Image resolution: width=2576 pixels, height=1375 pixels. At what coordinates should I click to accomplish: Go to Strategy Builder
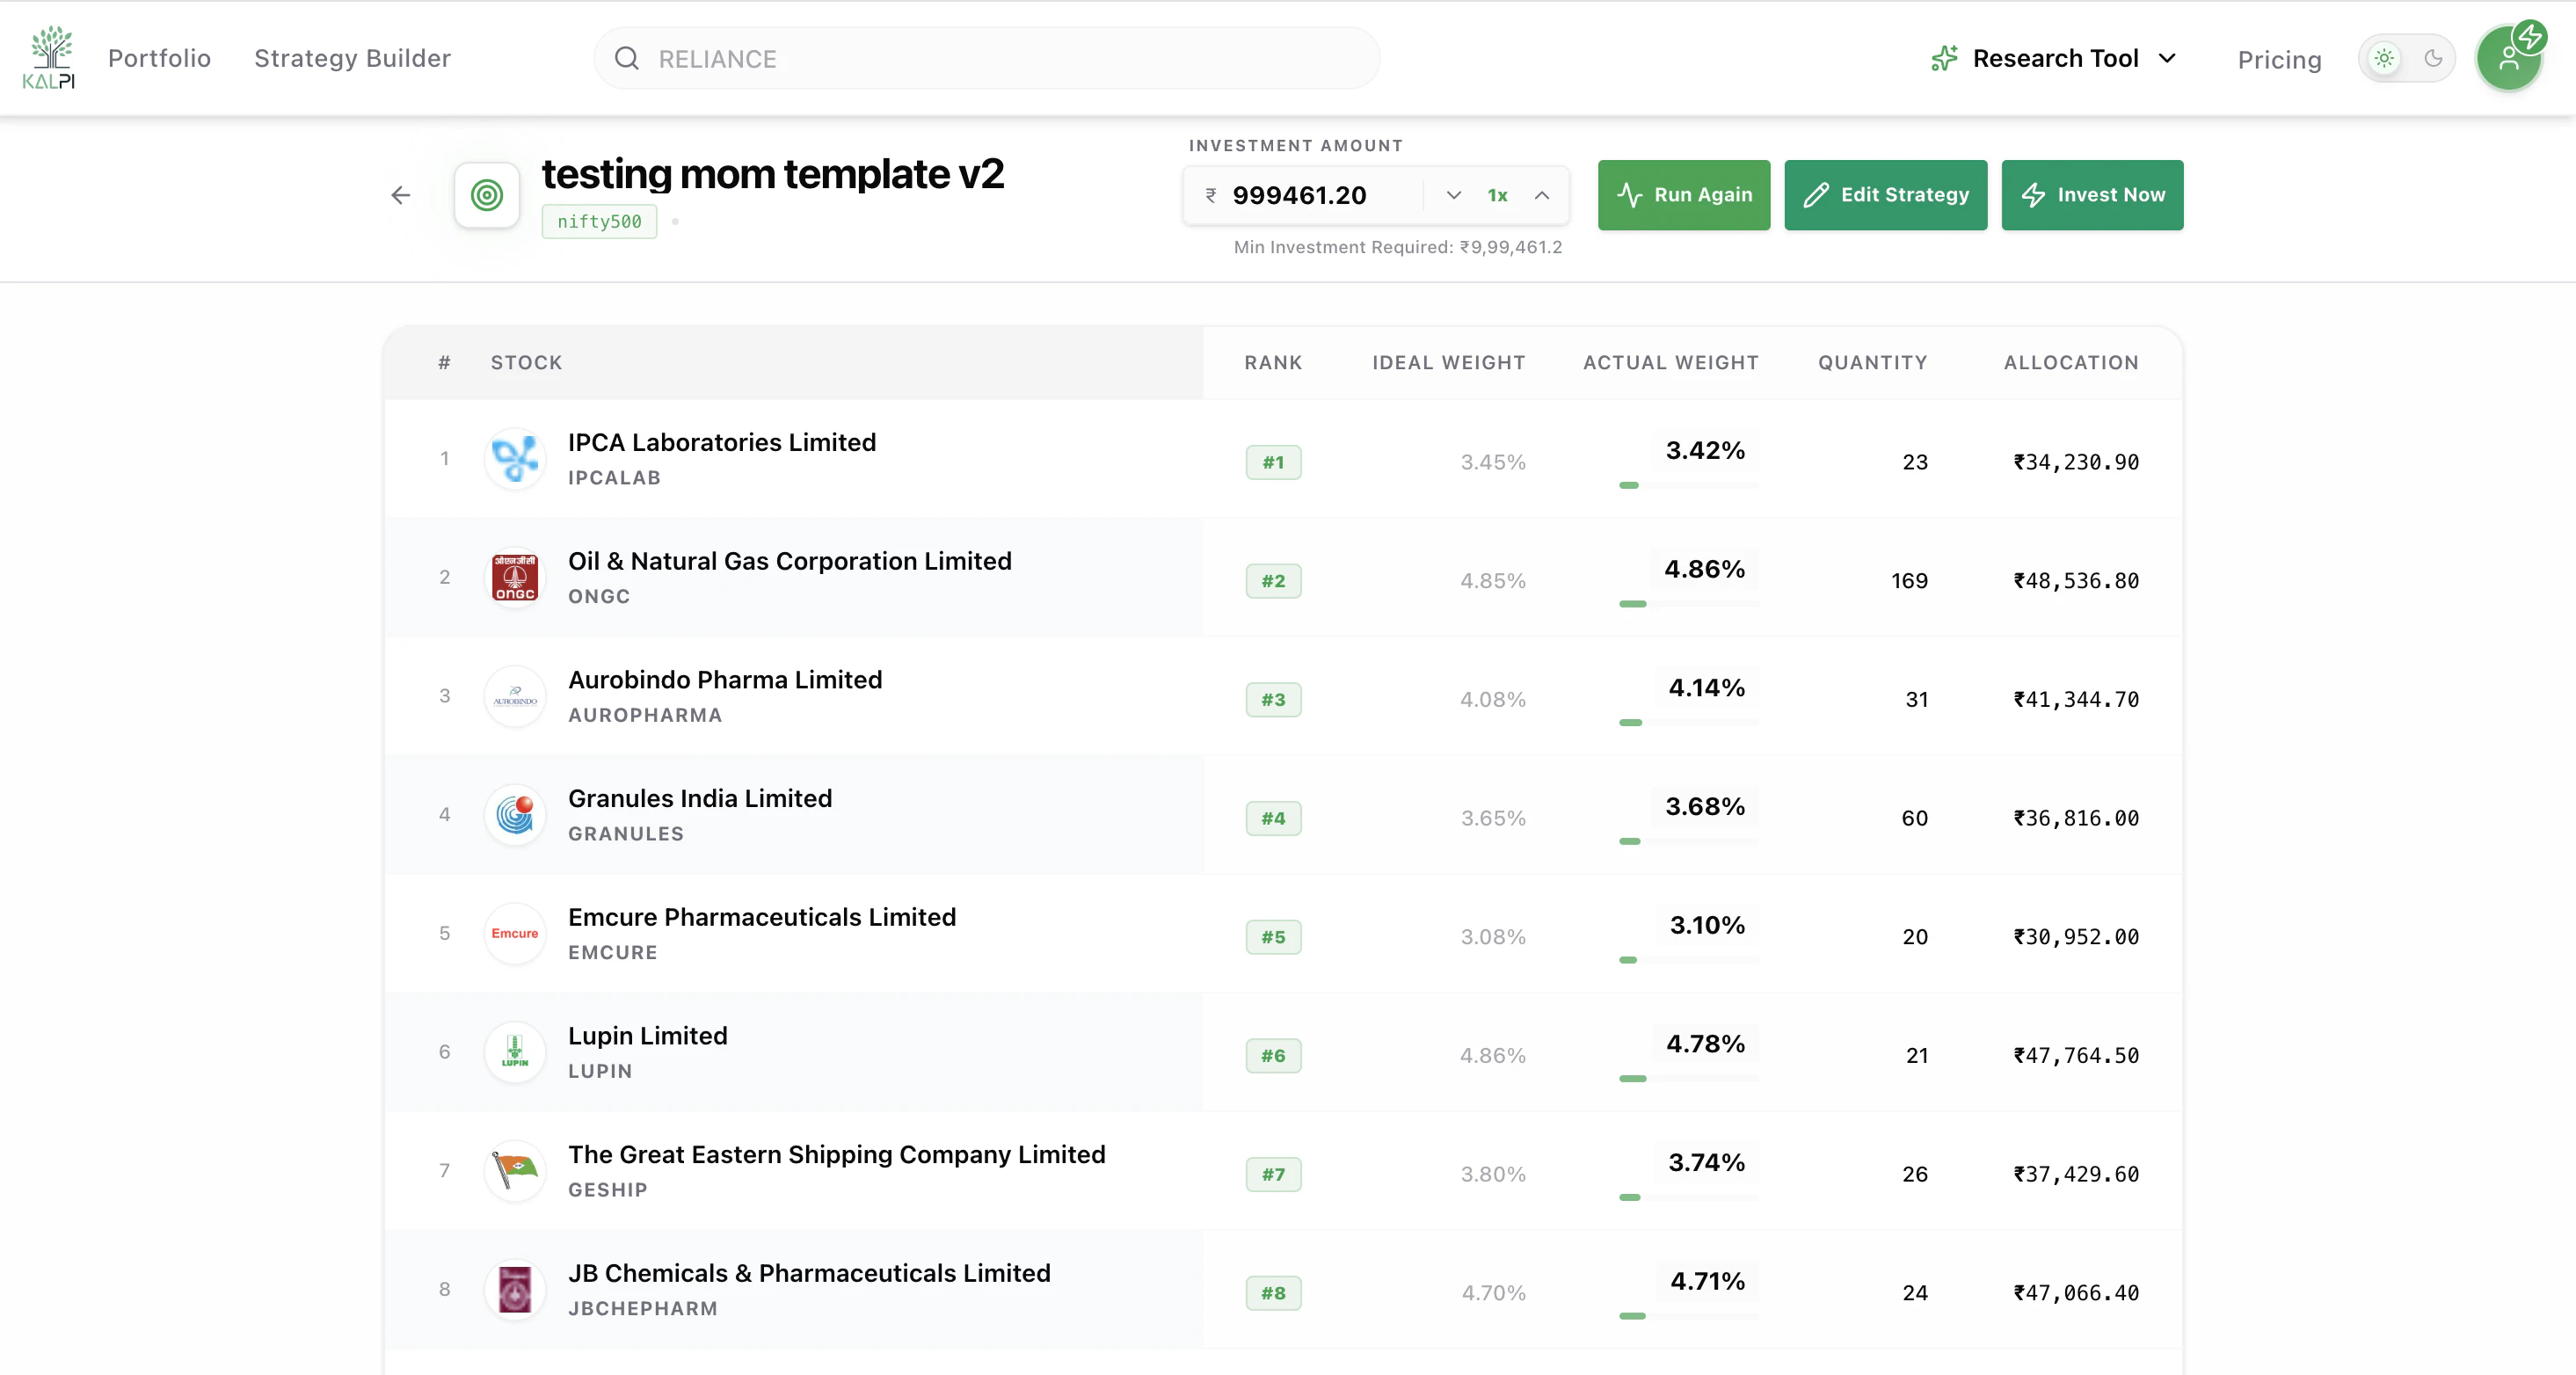pos(352,57)
